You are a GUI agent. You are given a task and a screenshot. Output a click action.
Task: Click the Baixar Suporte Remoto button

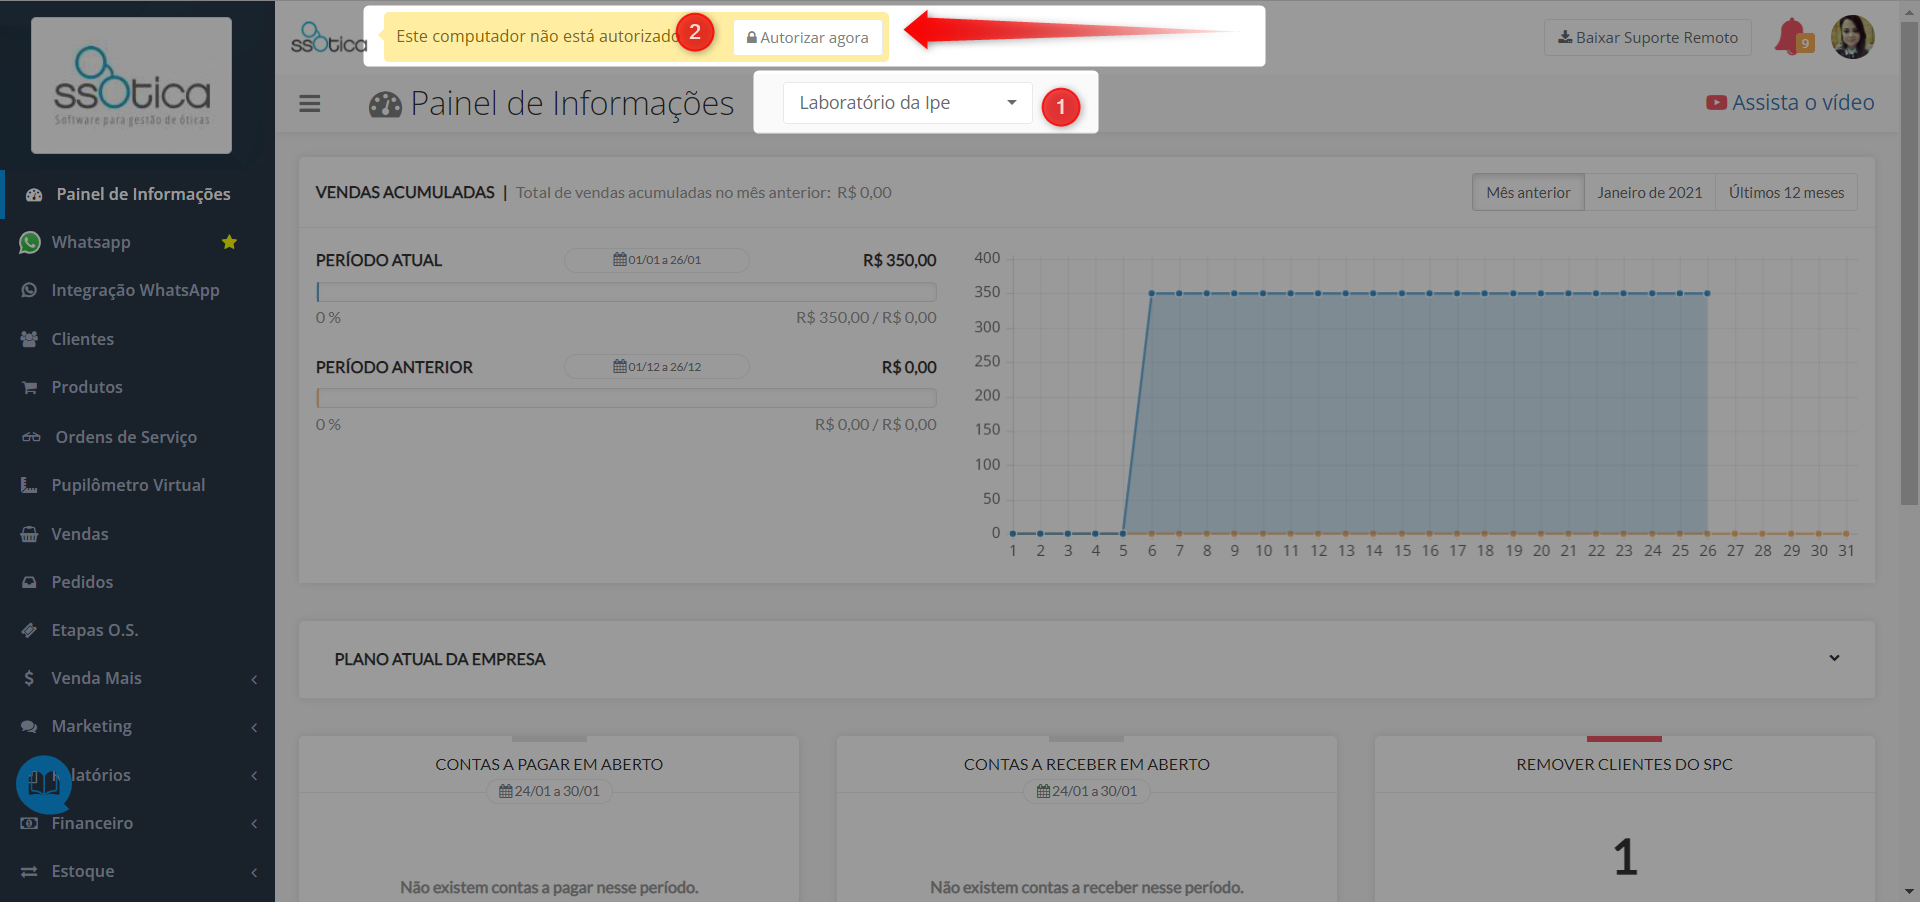1648,37
